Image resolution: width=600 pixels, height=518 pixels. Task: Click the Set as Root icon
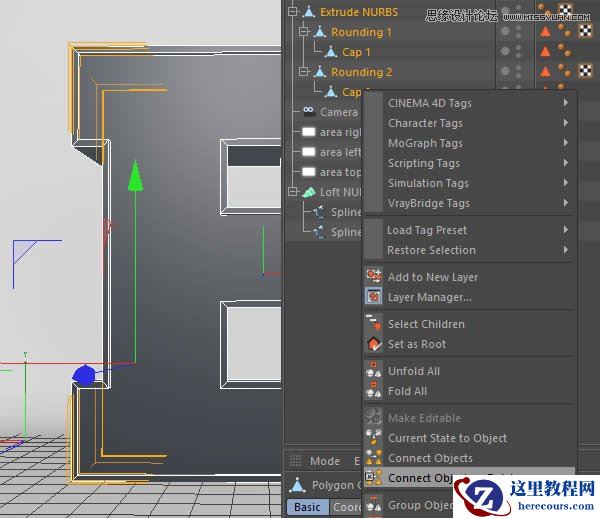point(374,344)
